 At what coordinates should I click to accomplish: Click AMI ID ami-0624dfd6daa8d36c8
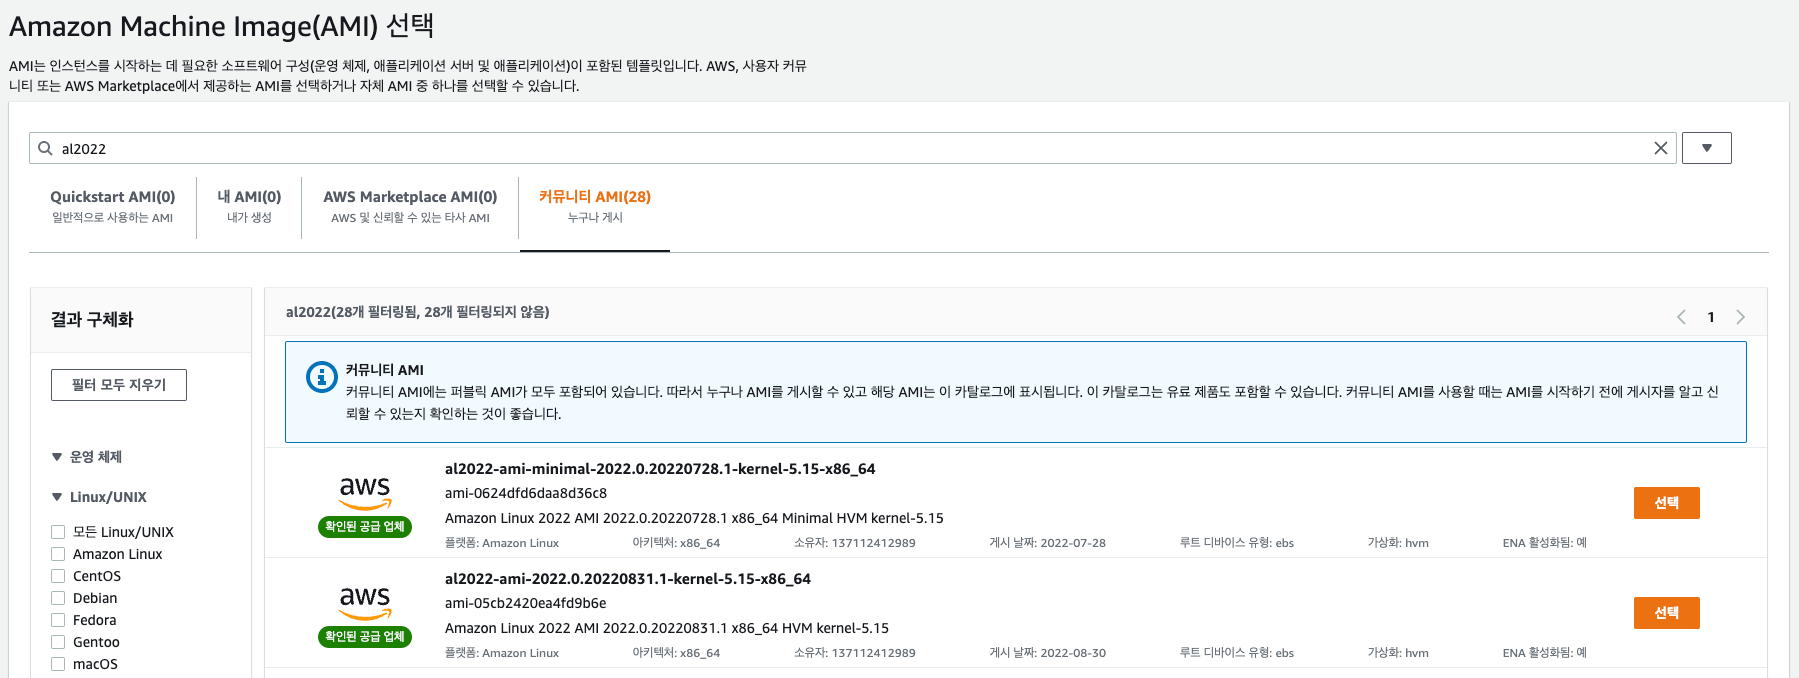[526, 493]
